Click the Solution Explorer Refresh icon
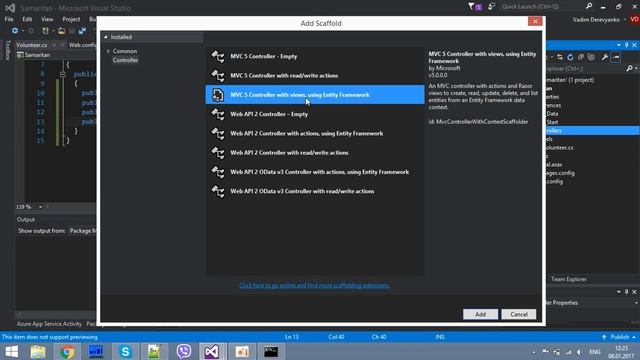The image size is (640, 360). 570,57
